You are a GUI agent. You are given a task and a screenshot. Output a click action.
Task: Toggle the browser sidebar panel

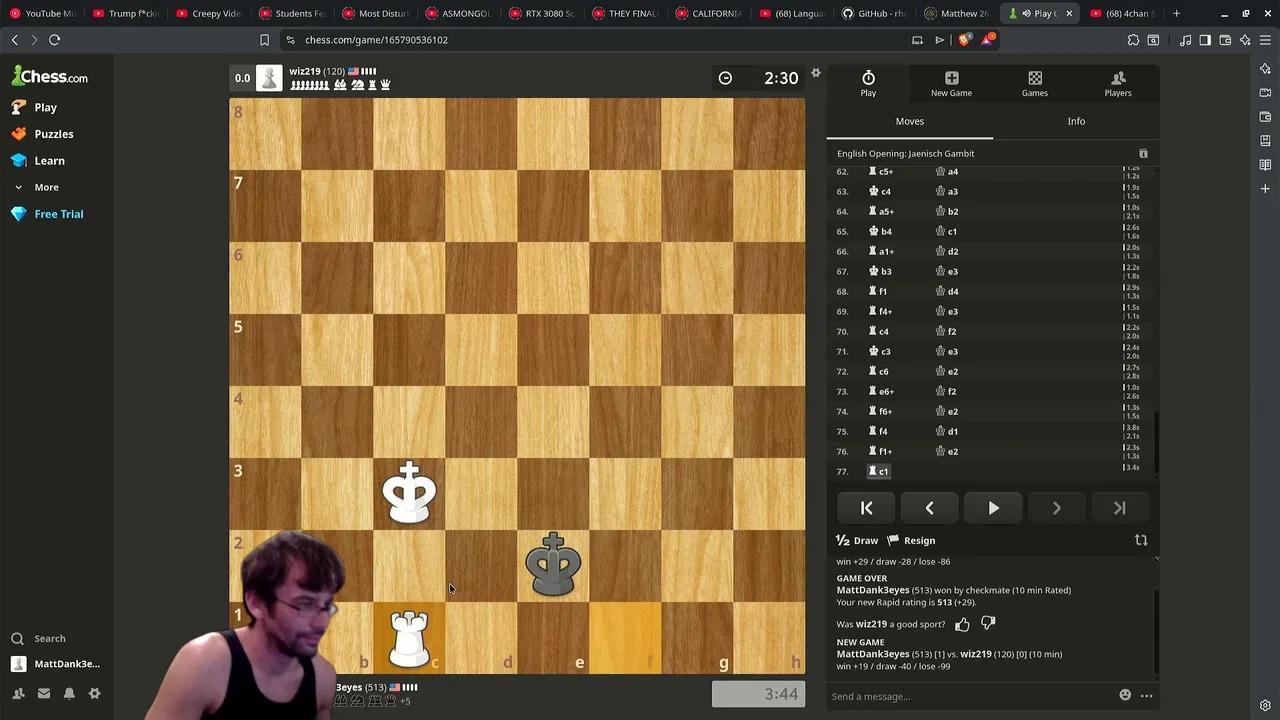click(x=1205, y=40)
